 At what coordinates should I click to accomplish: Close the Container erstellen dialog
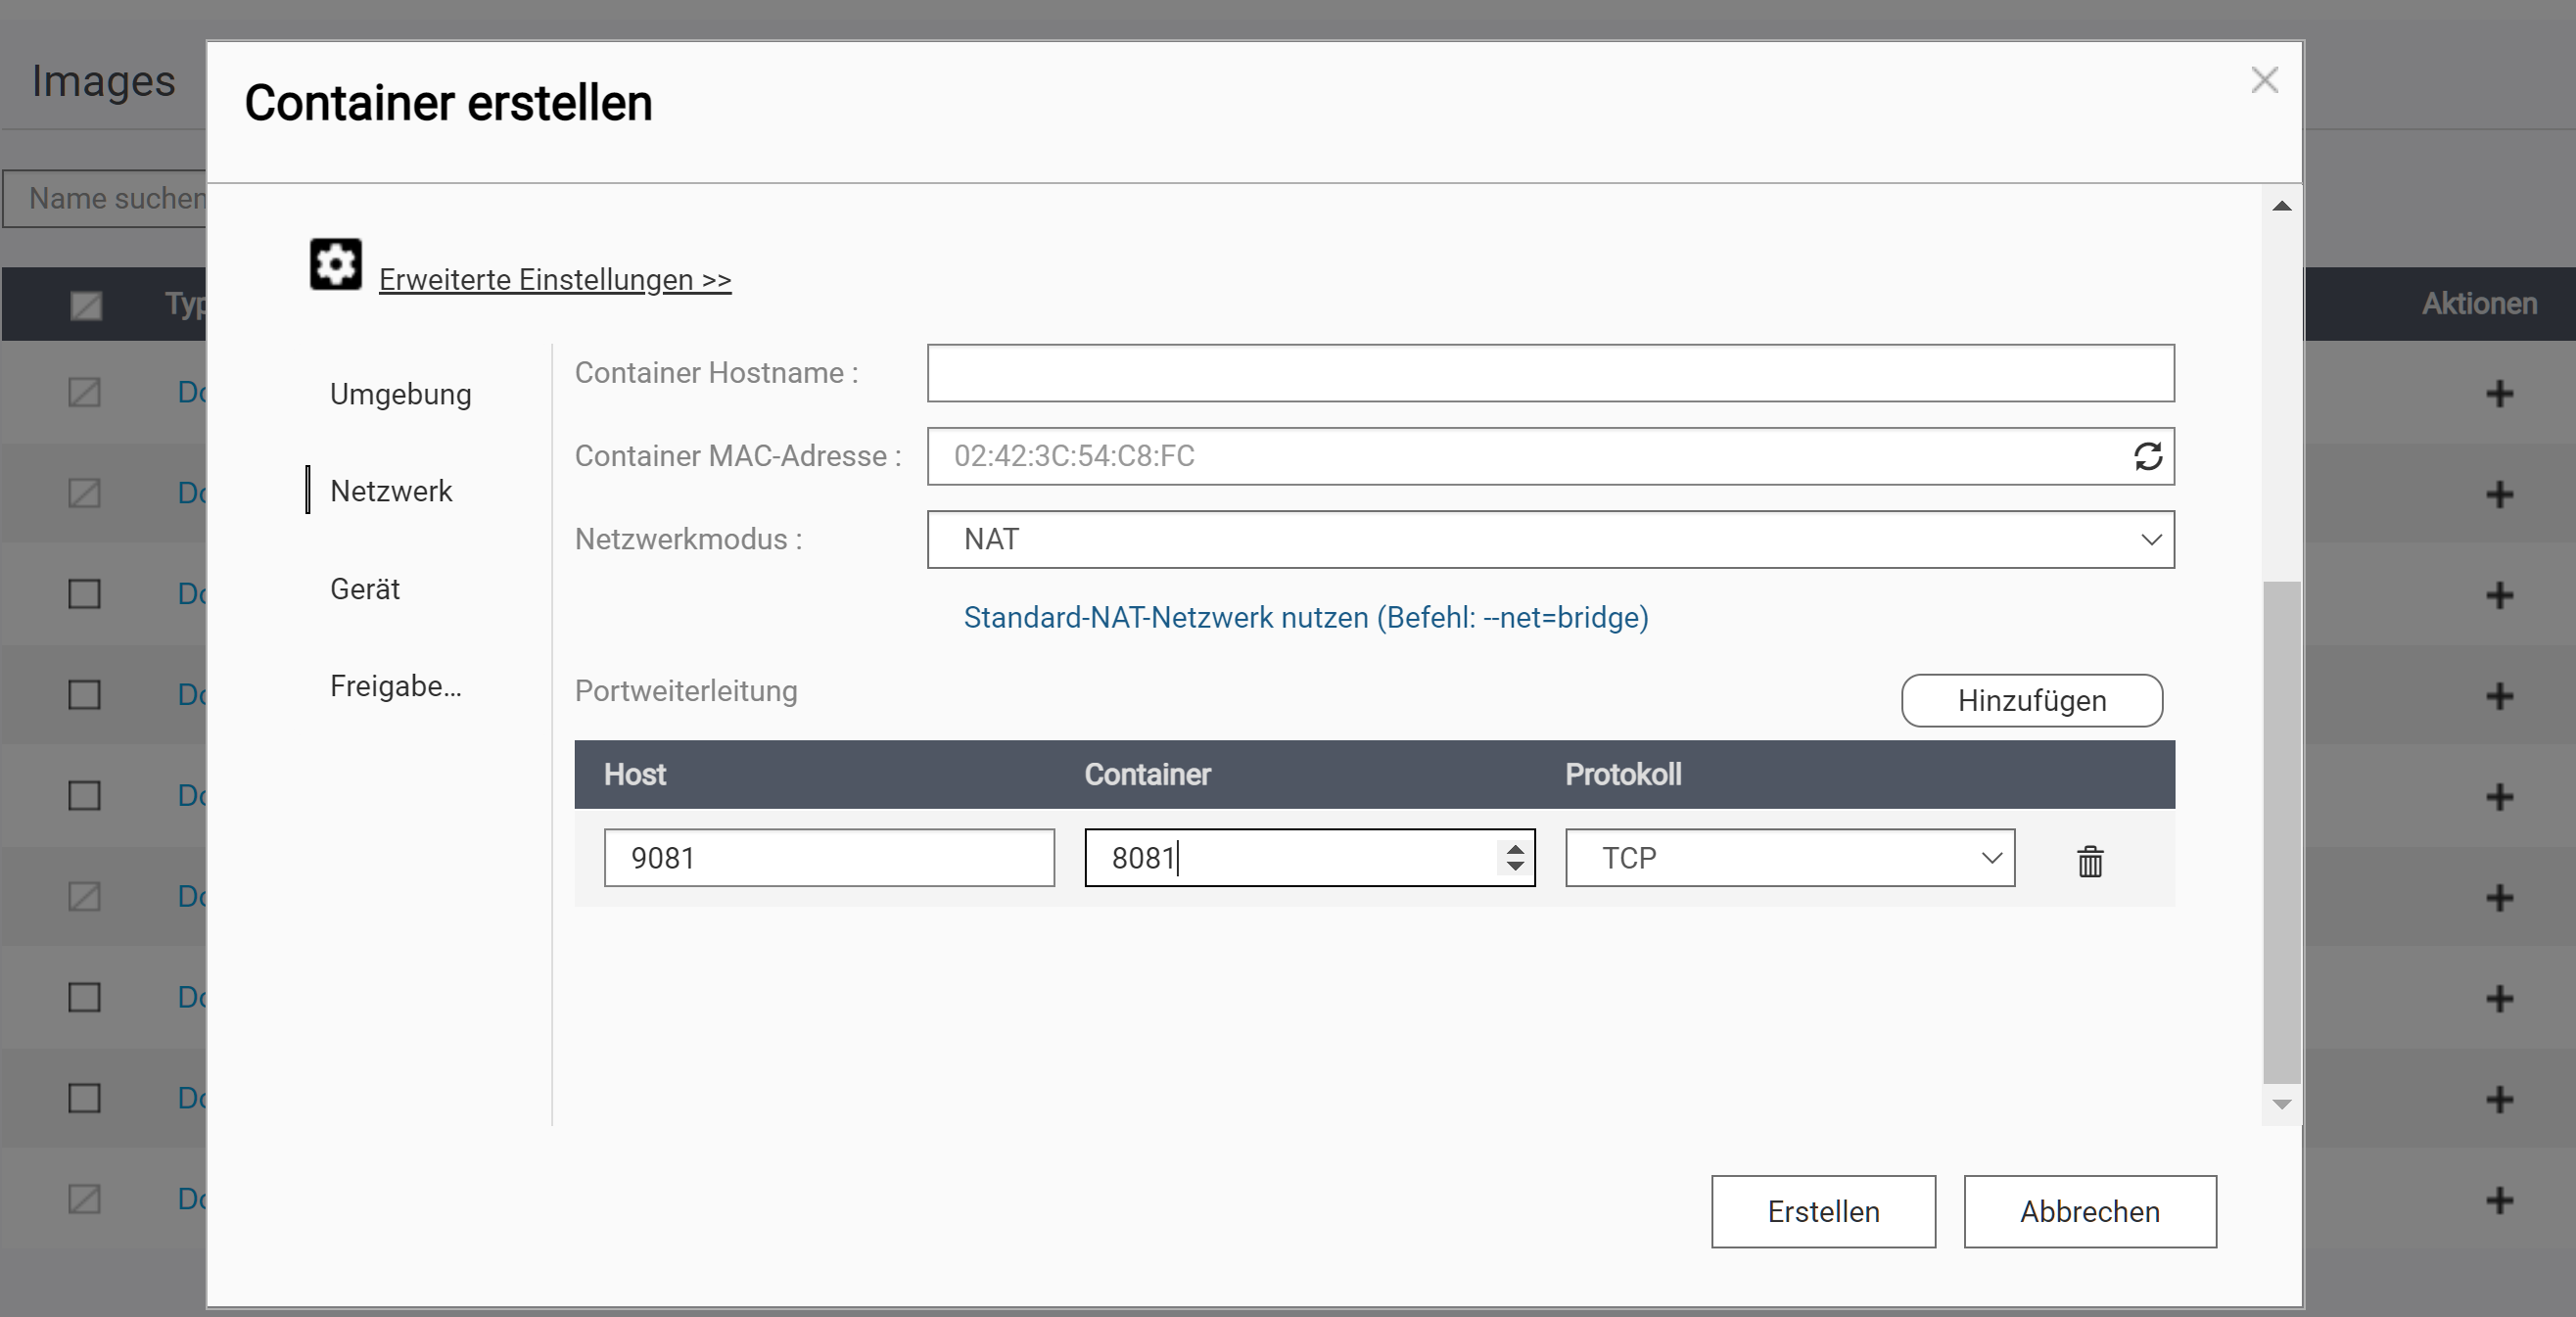2264,80
